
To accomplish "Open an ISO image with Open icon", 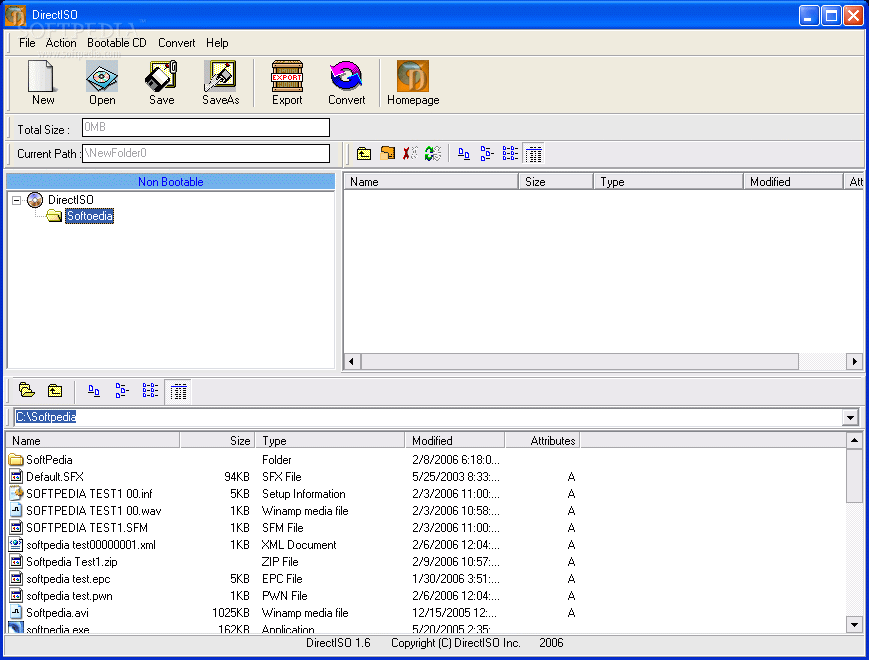I will [102, 76].
